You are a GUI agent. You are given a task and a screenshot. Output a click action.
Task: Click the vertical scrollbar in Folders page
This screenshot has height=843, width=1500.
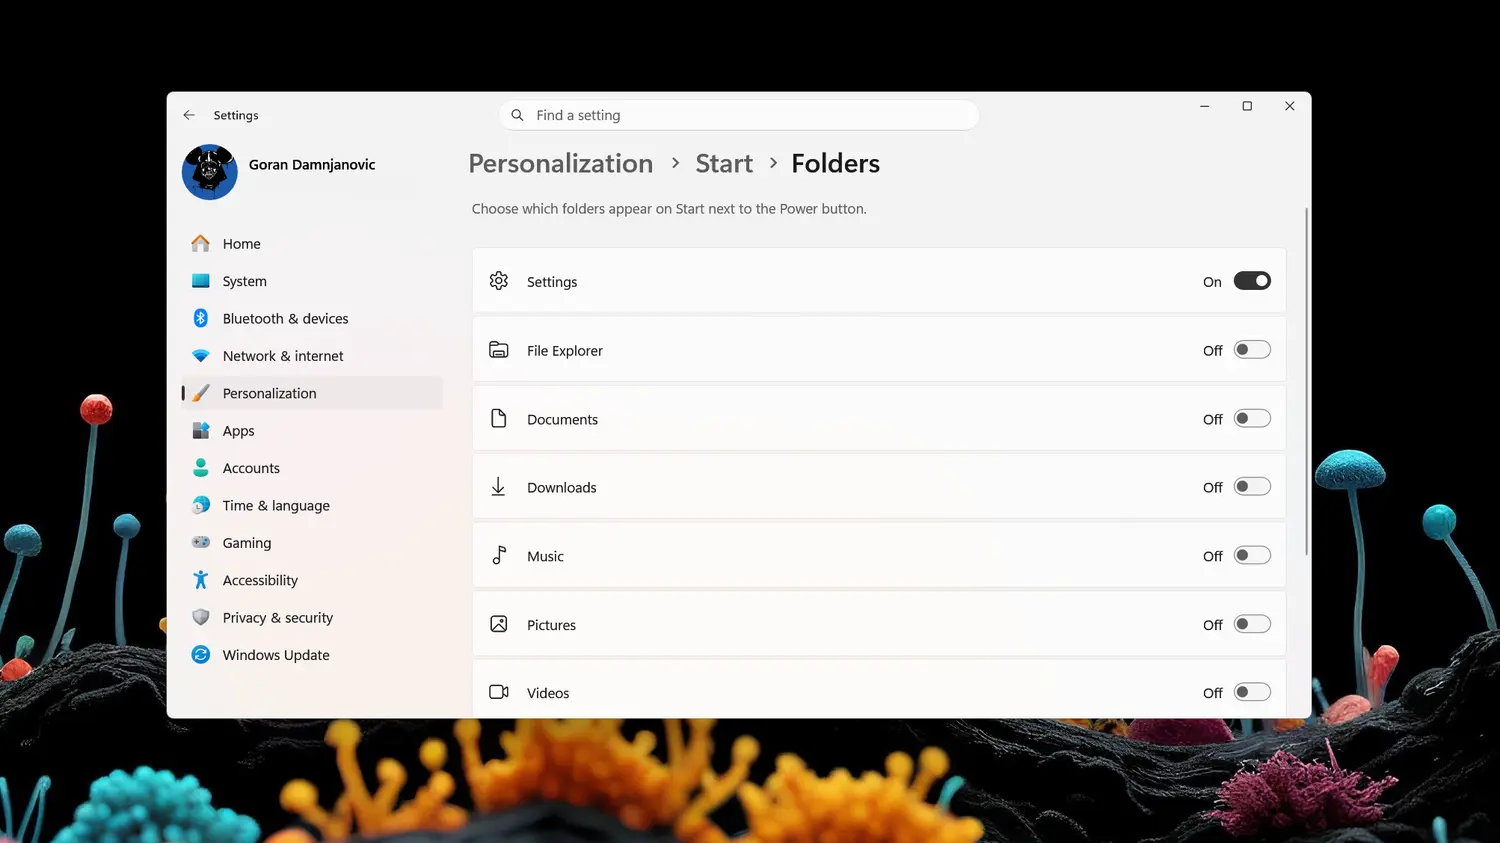click(x=1306, y=382)
